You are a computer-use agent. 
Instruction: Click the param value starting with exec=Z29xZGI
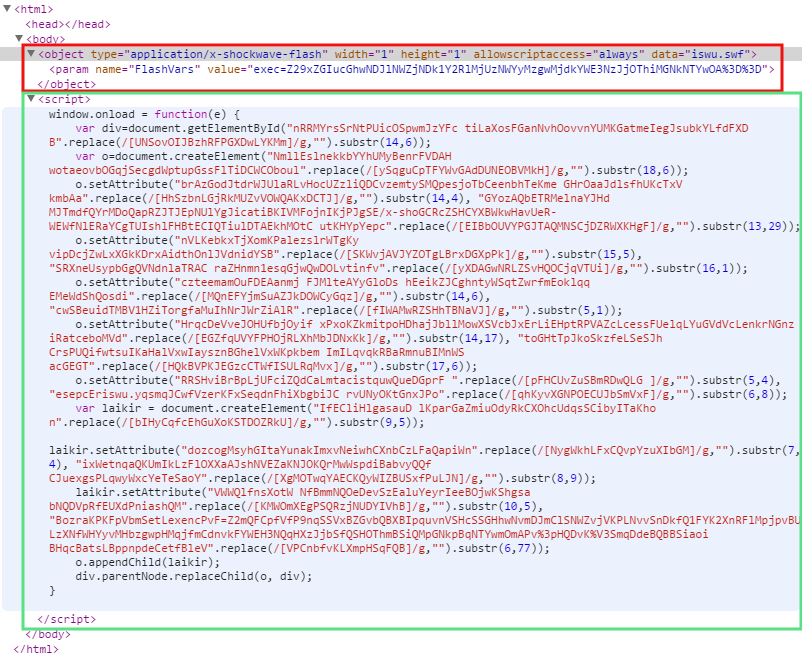[x=508, y=69]
